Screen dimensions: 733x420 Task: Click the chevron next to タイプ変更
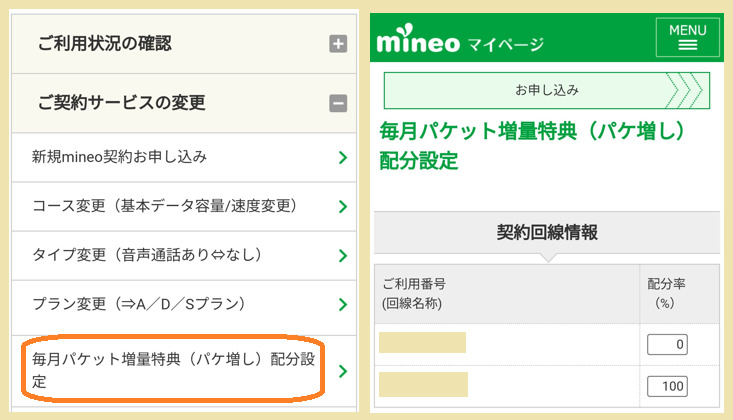[x=342, y=255]
